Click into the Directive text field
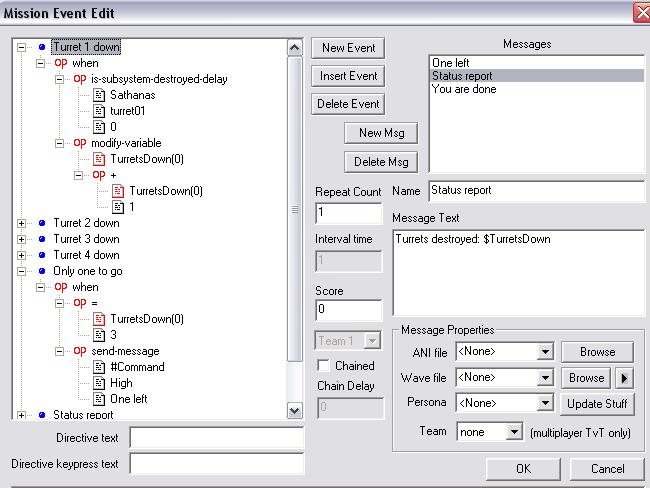Viewport: 650px width, 488px height. click(x=216, y=438)
